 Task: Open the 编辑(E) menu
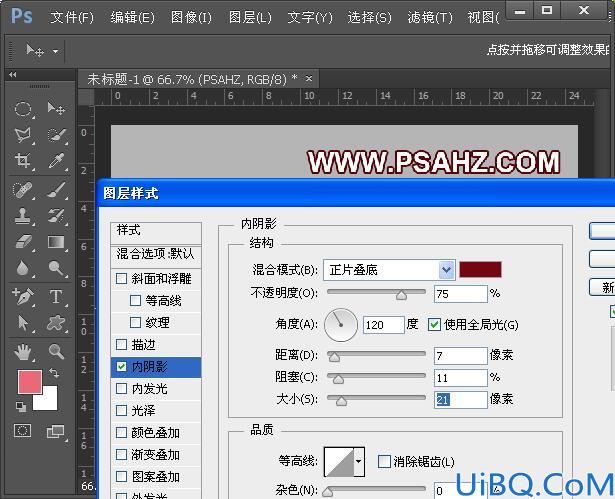tap(132, 17)
